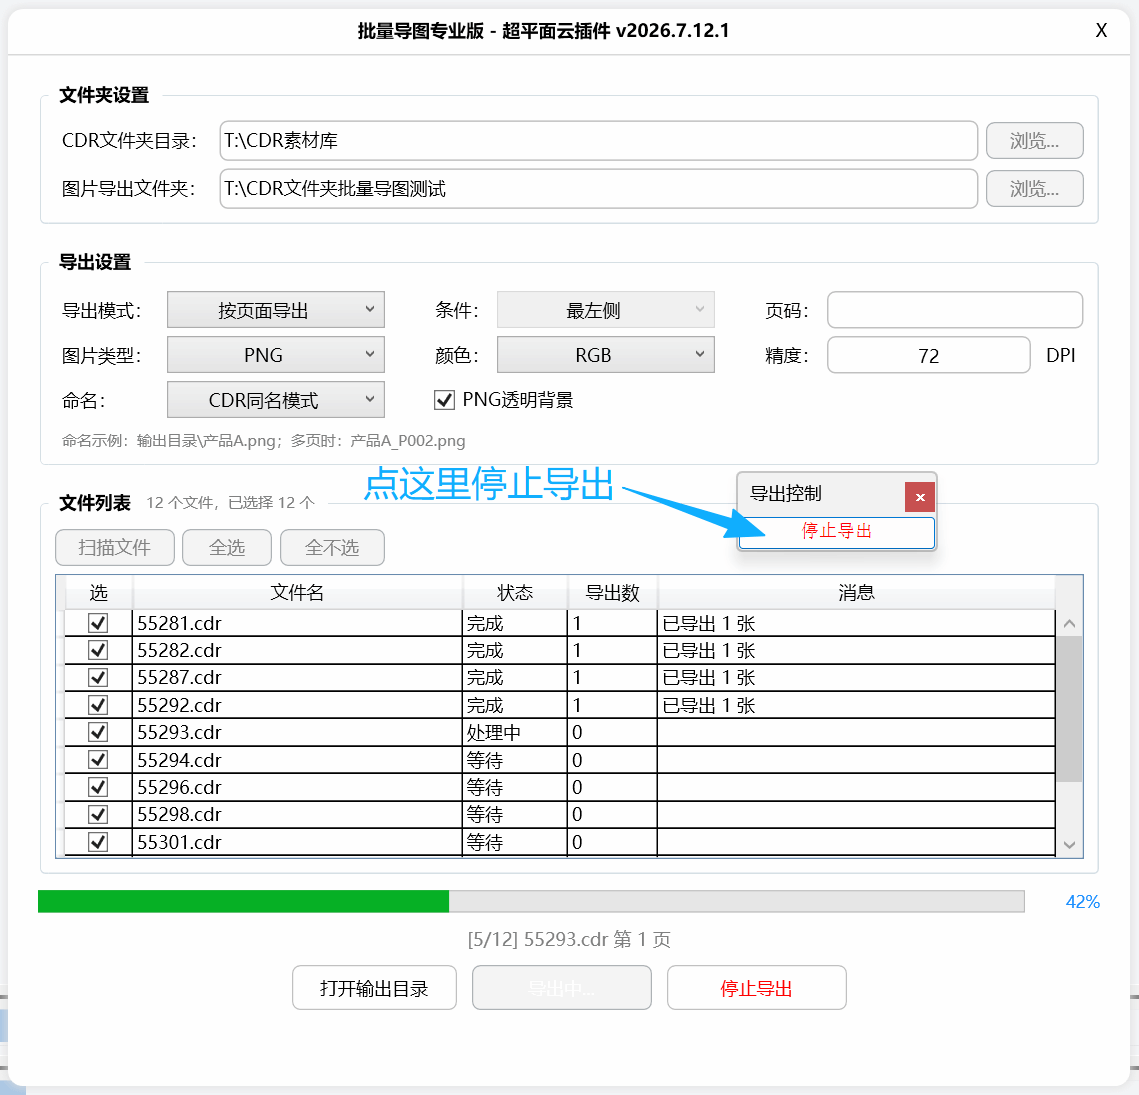Click the 图片导出文件夹 path input field
The image size is (1139, 1095).
(x=599, y=189)
